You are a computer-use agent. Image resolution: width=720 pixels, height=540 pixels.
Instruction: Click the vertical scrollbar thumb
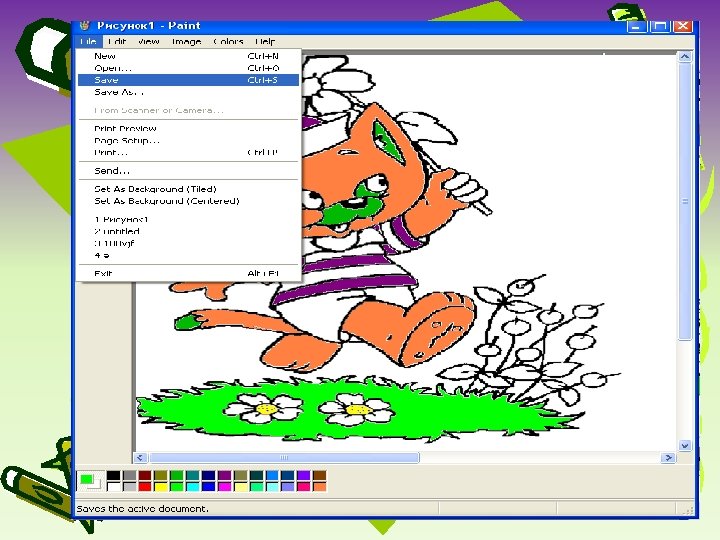pyautogui.click(x=685, y=201)
